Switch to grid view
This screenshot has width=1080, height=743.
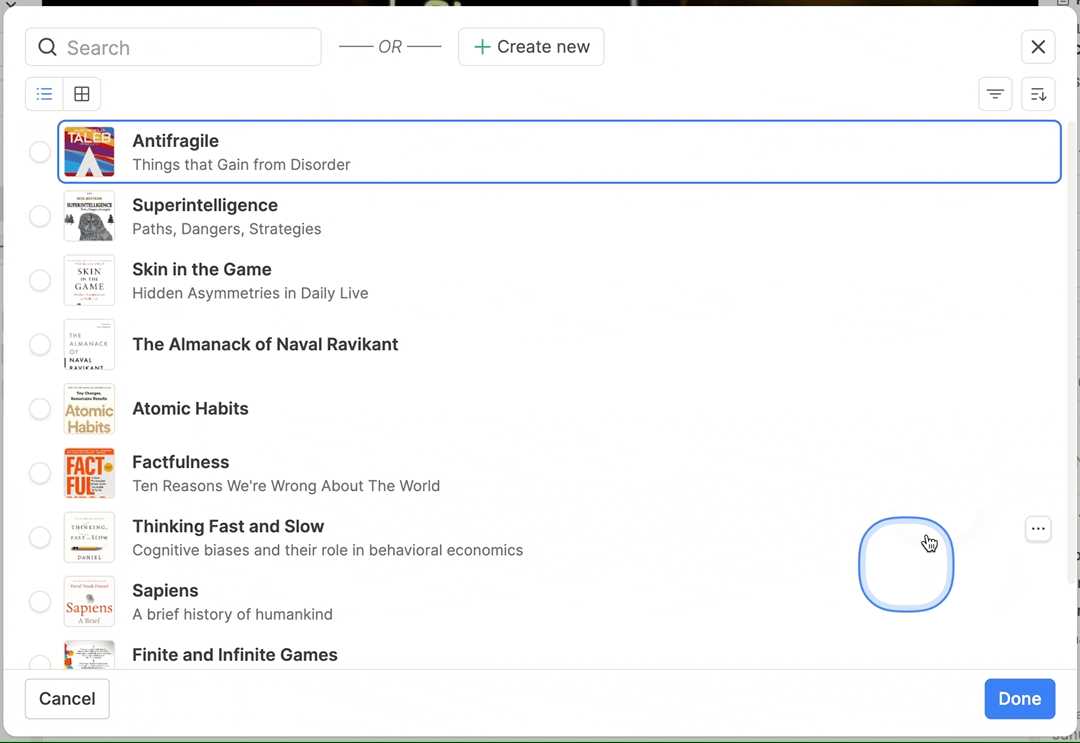point(81,94)
